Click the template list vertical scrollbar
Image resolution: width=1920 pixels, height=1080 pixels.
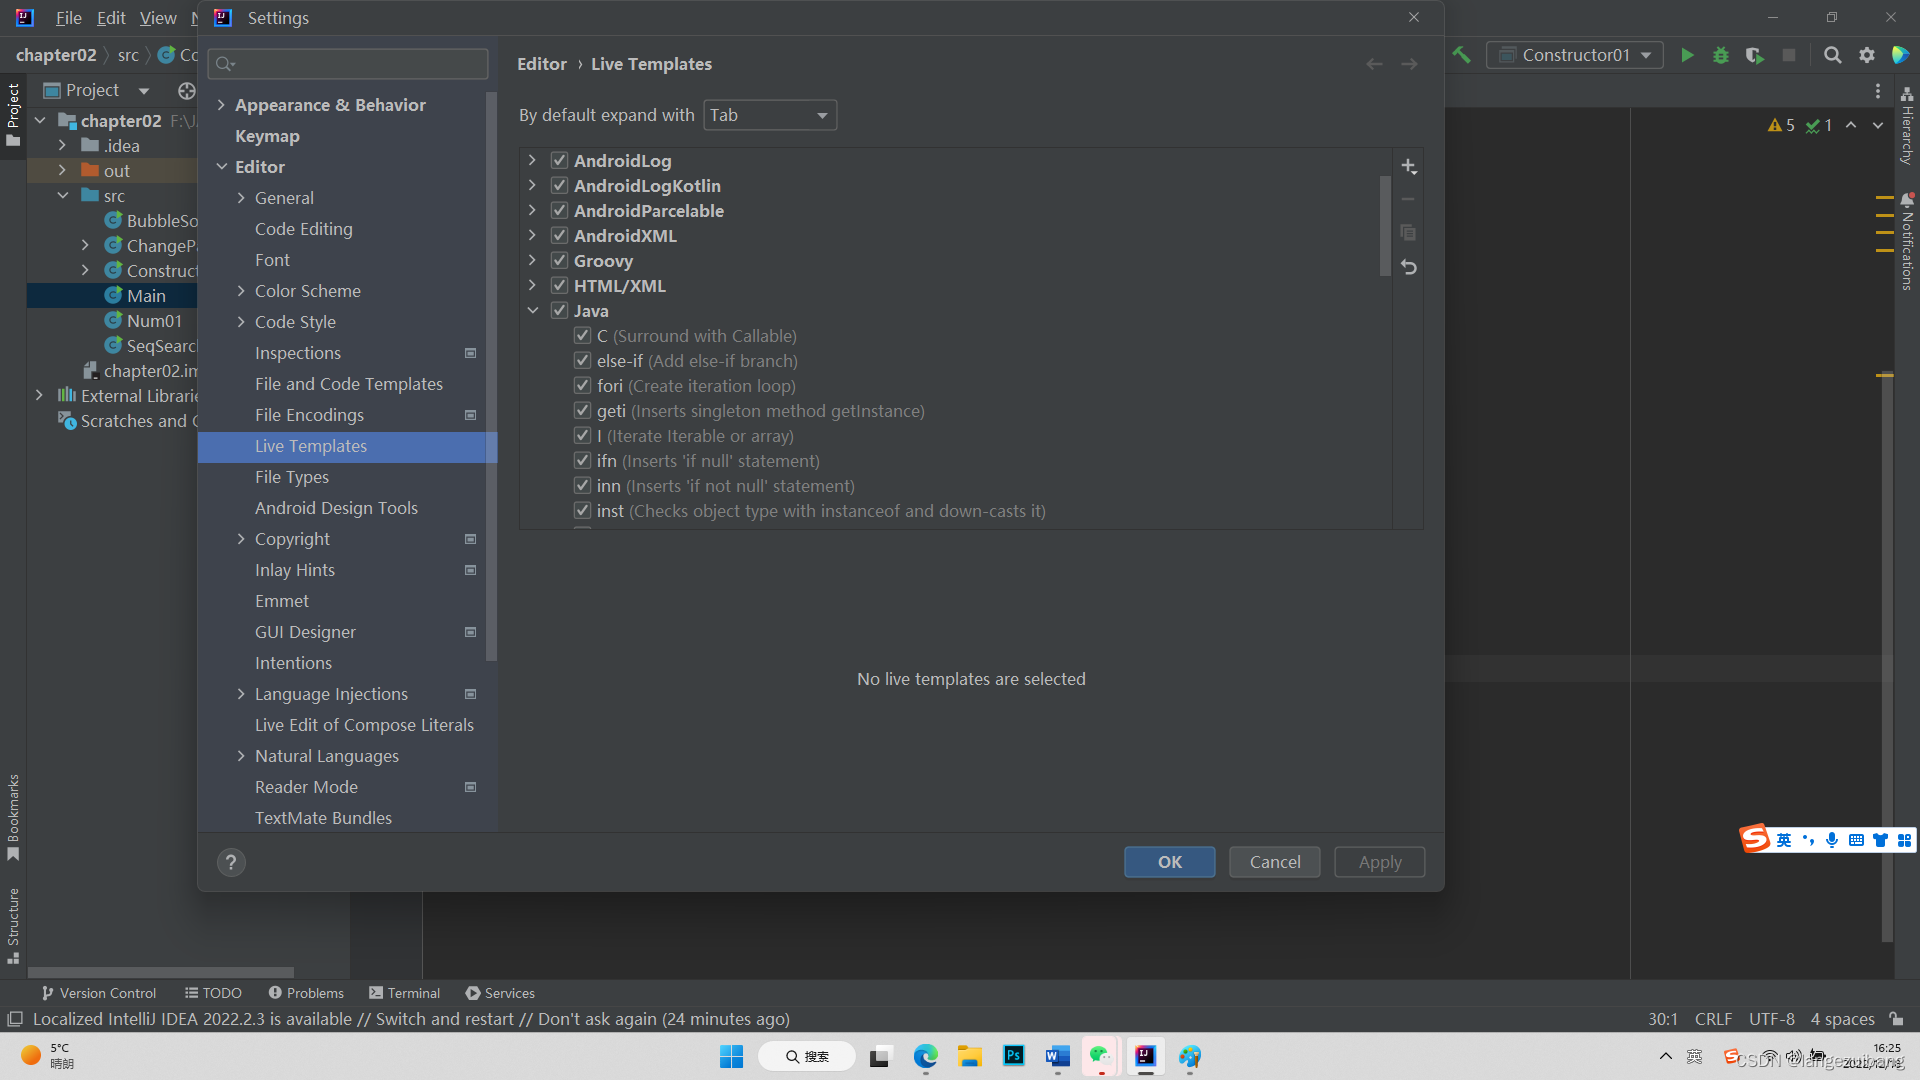[1385, 225]
